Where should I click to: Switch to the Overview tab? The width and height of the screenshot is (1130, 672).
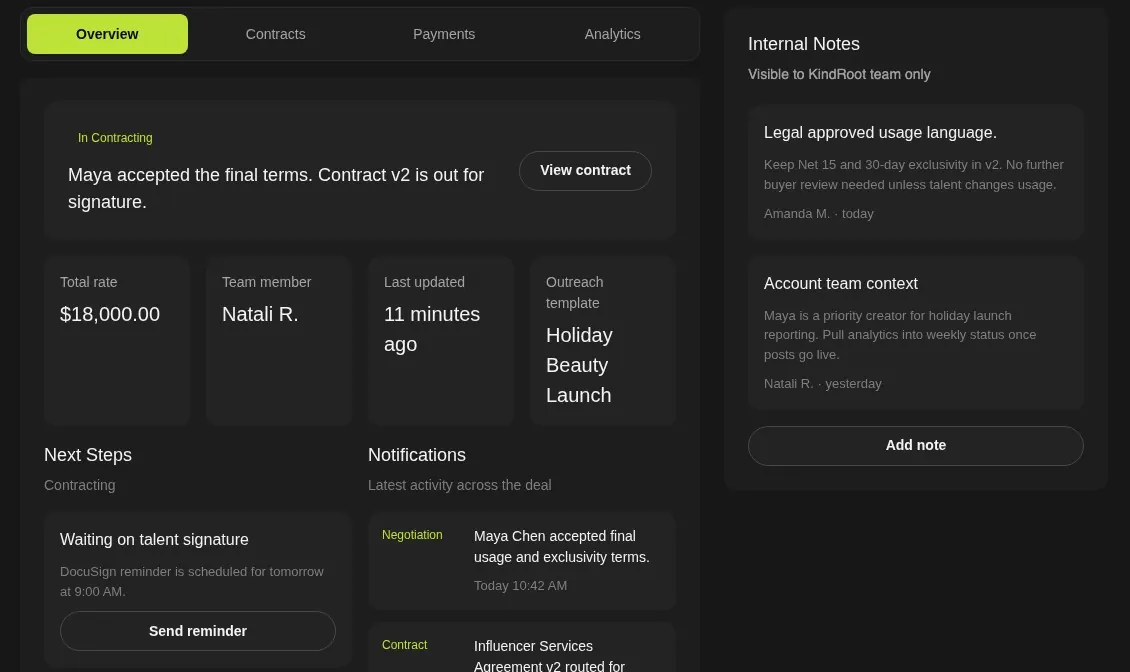coord(107,34)
